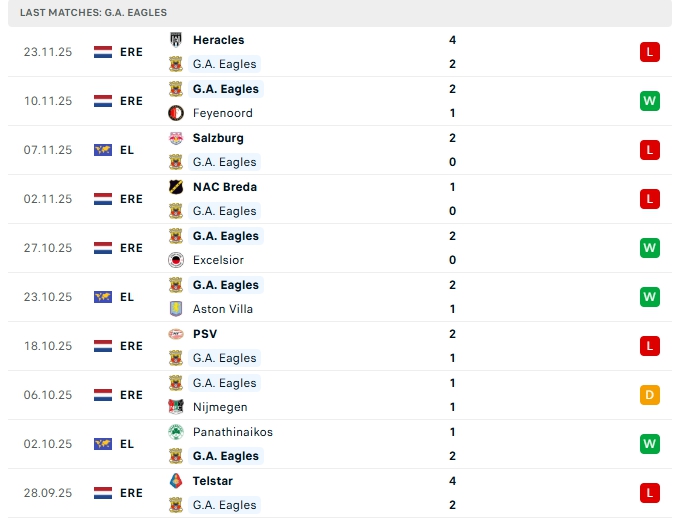Click the Nijmegen club crest icon

[x=176, y=407]
